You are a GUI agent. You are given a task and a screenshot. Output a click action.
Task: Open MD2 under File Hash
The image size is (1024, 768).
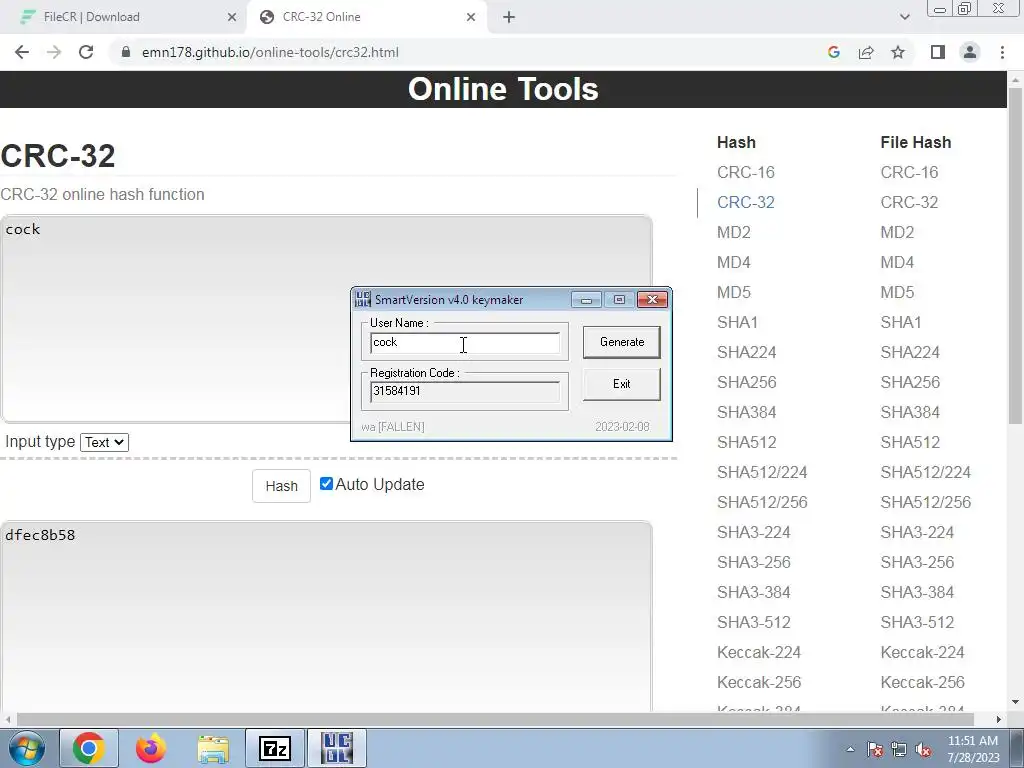[897, 232]
